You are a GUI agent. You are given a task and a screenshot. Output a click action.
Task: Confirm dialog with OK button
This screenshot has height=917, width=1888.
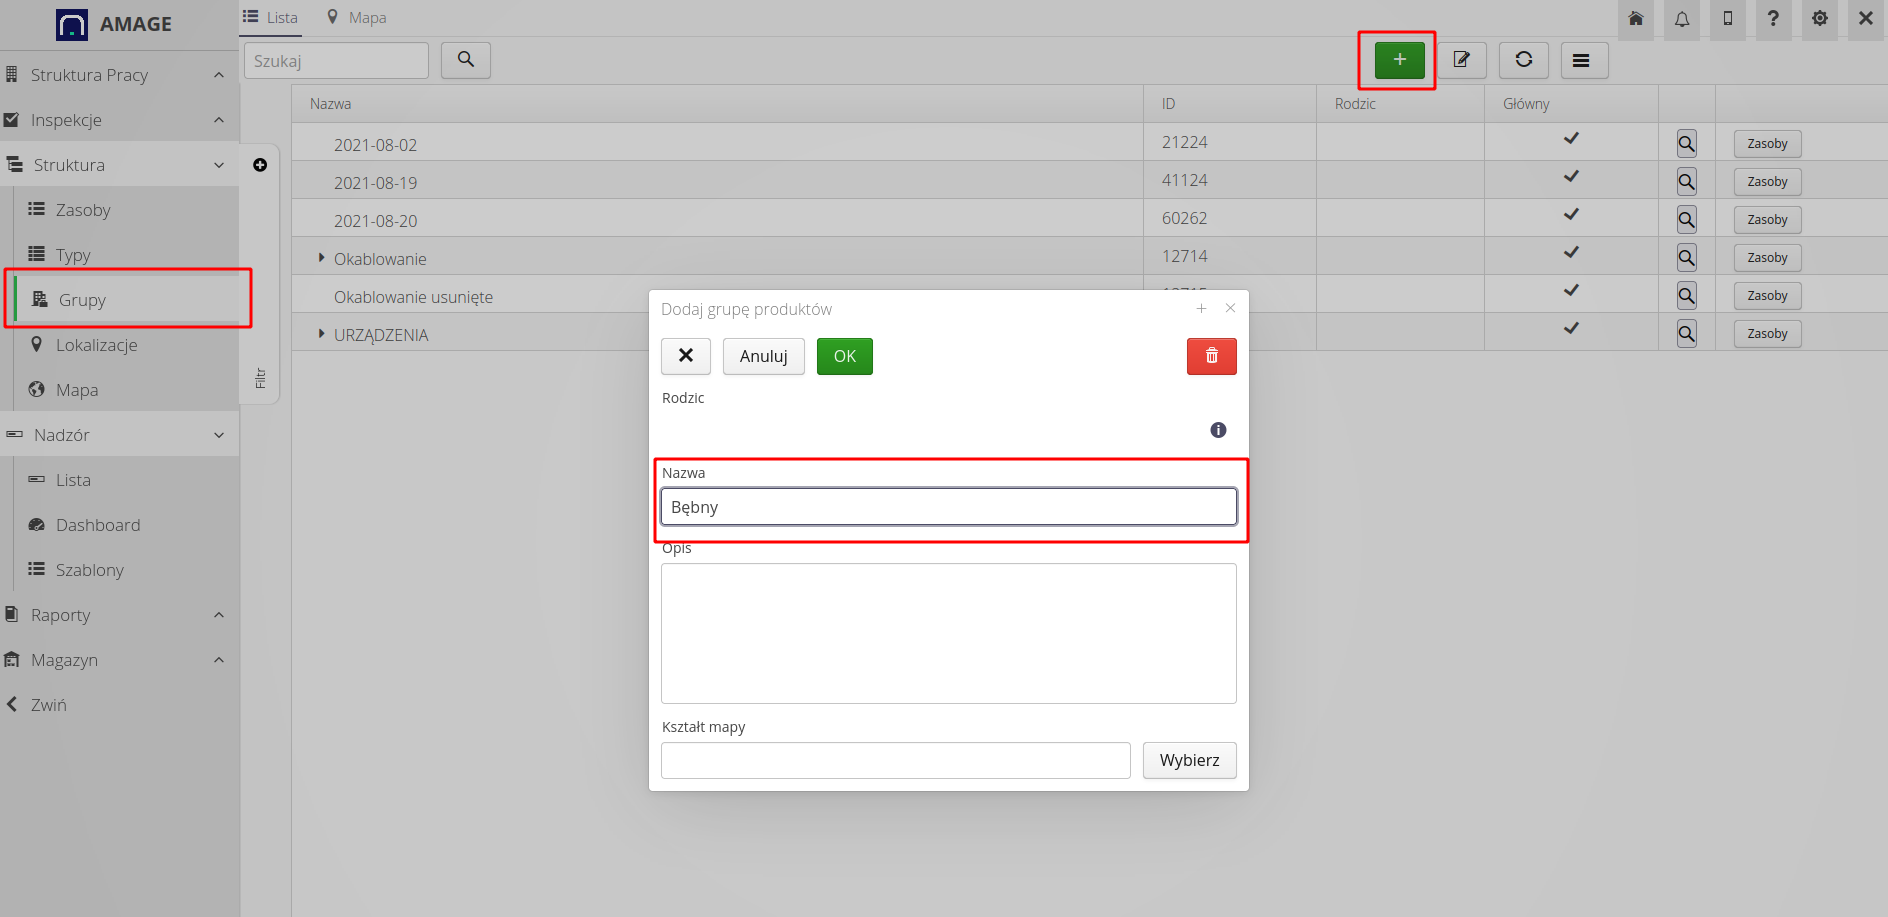844,356
